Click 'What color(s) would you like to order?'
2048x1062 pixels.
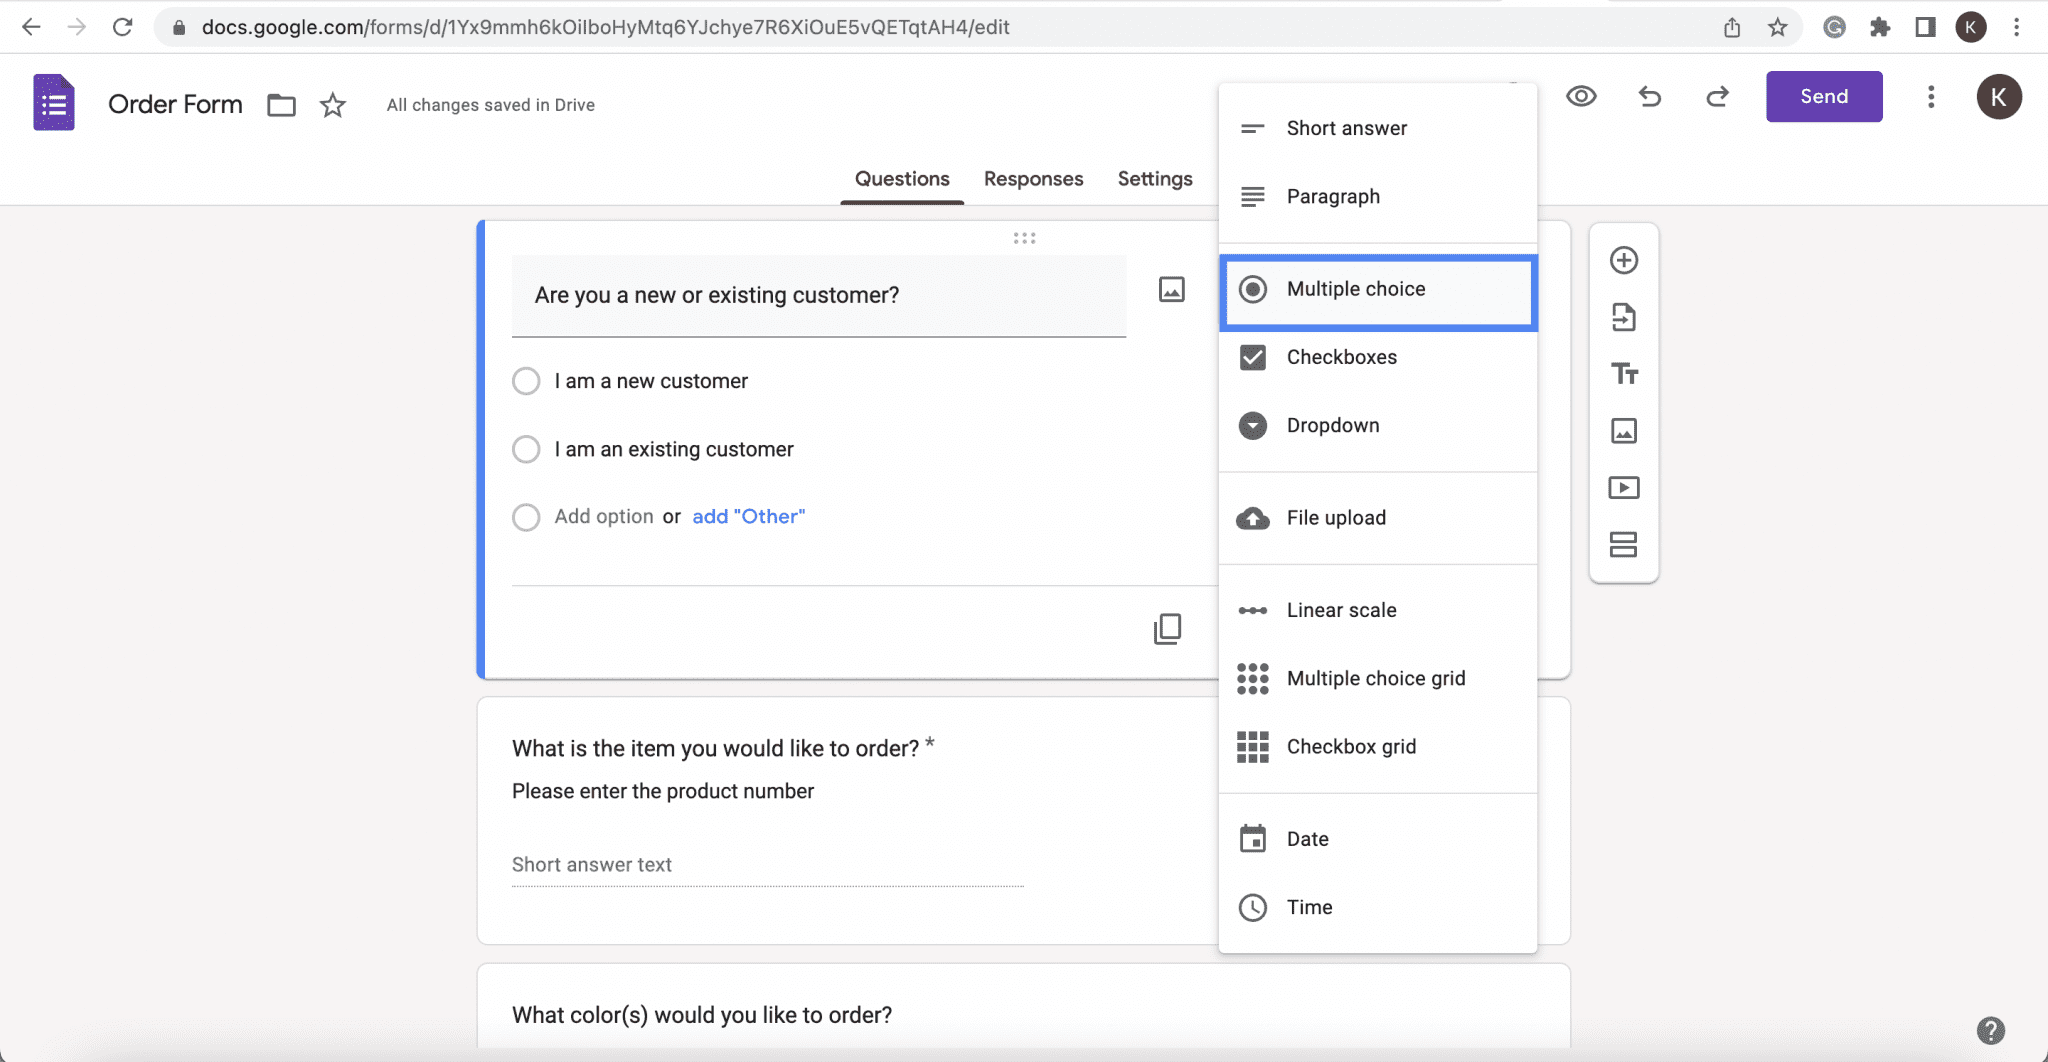pos(702,1015)
